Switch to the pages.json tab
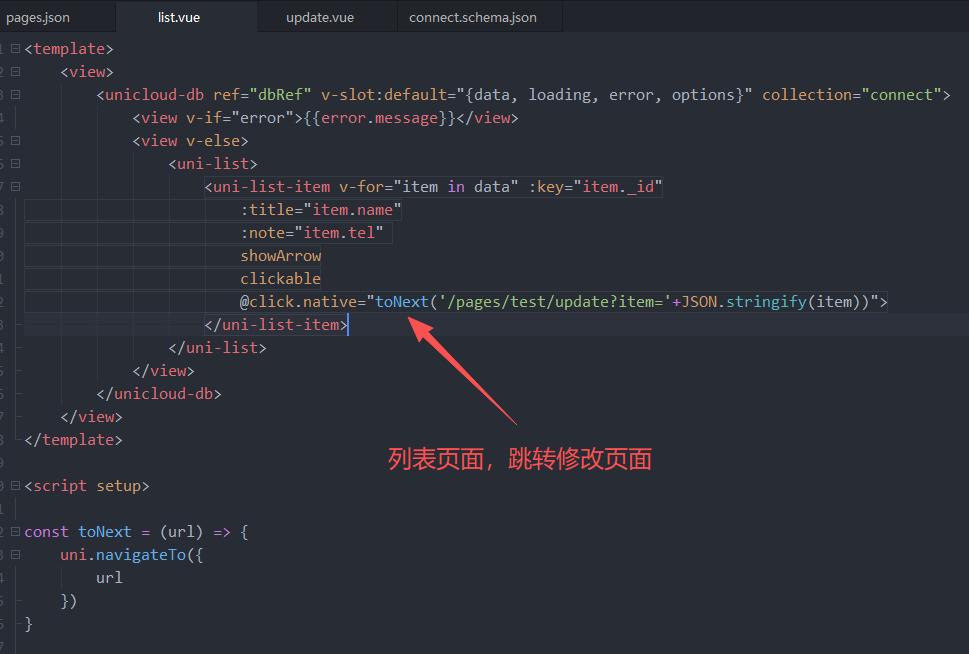 [38, 17]
